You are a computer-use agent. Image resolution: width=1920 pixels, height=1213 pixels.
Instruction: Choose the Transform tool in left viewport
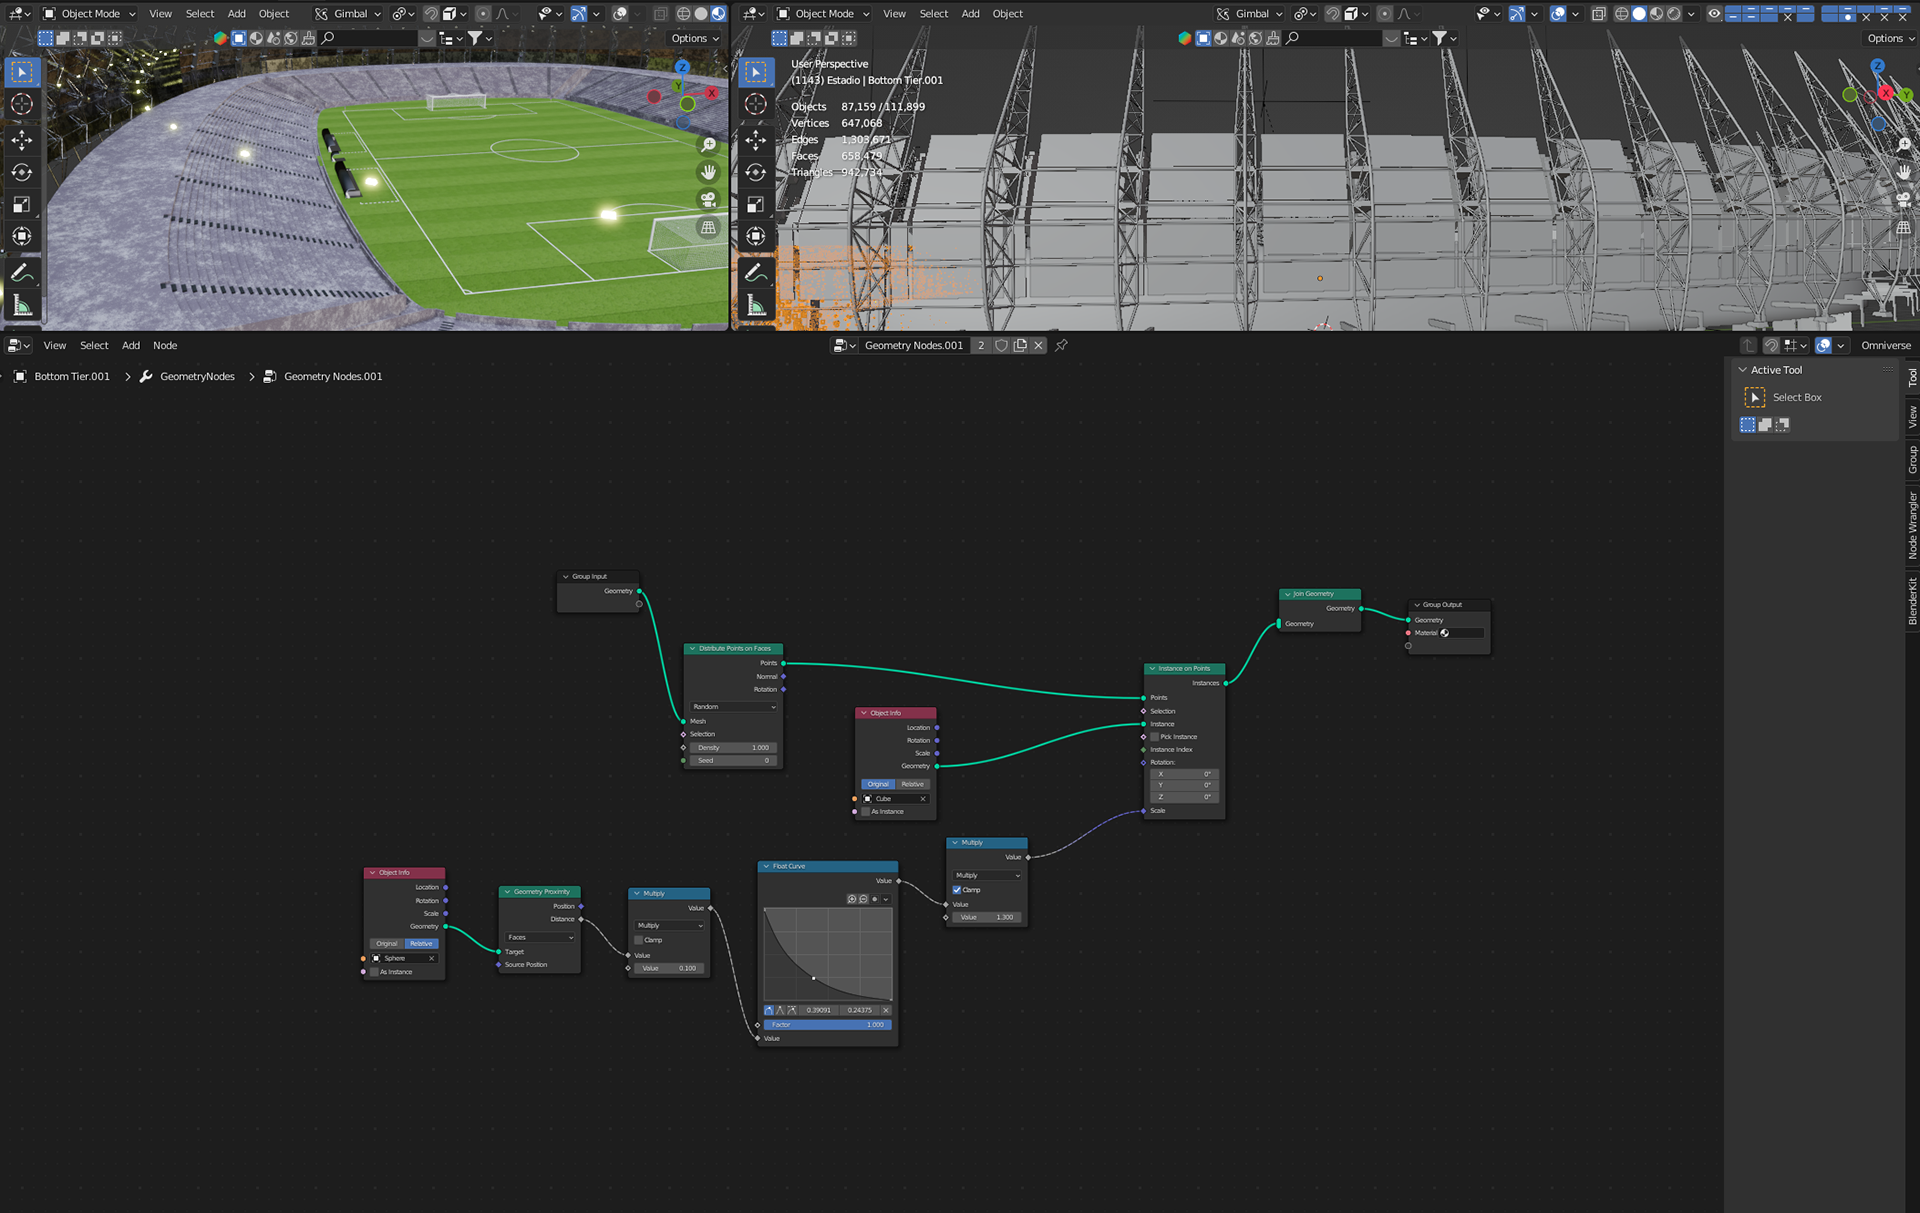pos(21,237)
